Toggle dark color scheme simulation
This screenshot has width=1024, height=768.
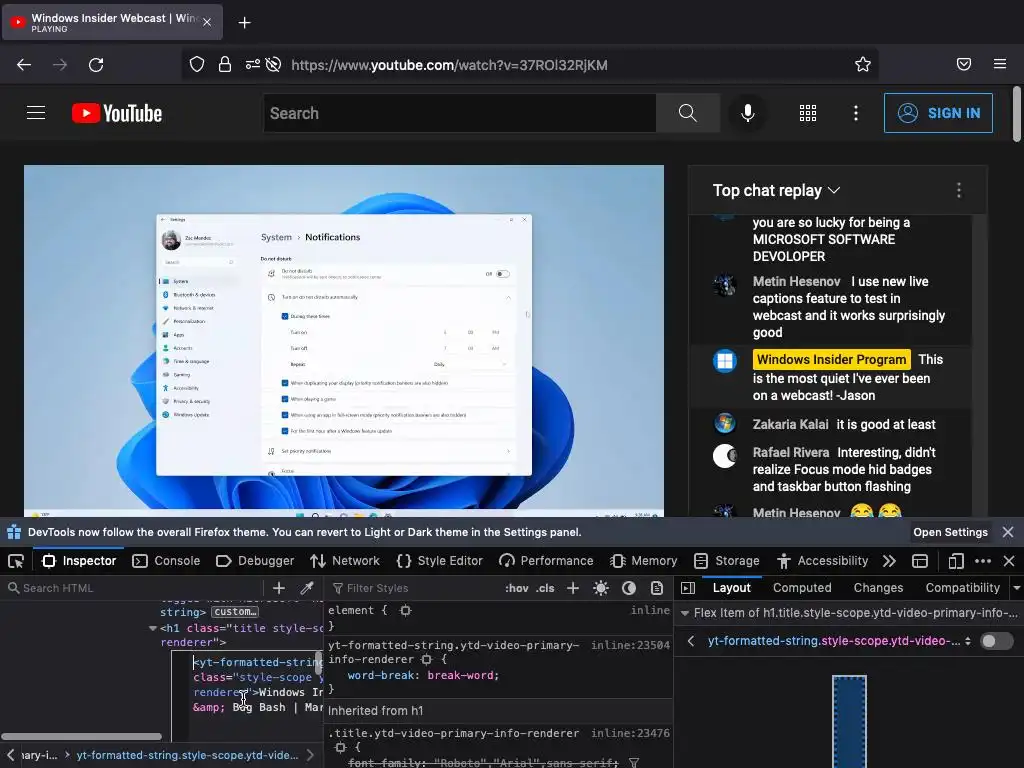click(x=629, y=588)
